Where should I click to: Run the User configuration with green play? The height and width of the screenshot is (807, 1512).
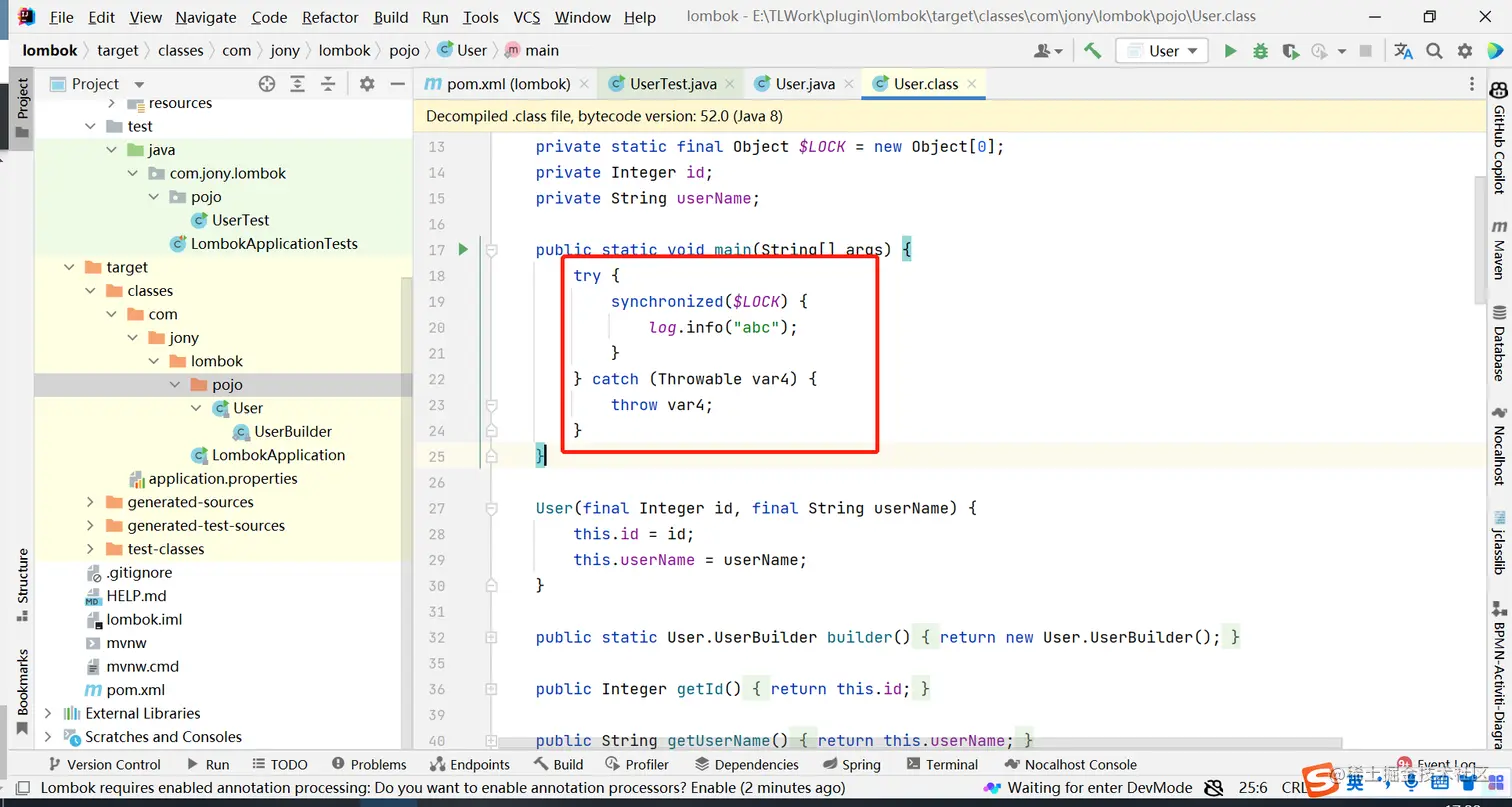(1230, 51)
